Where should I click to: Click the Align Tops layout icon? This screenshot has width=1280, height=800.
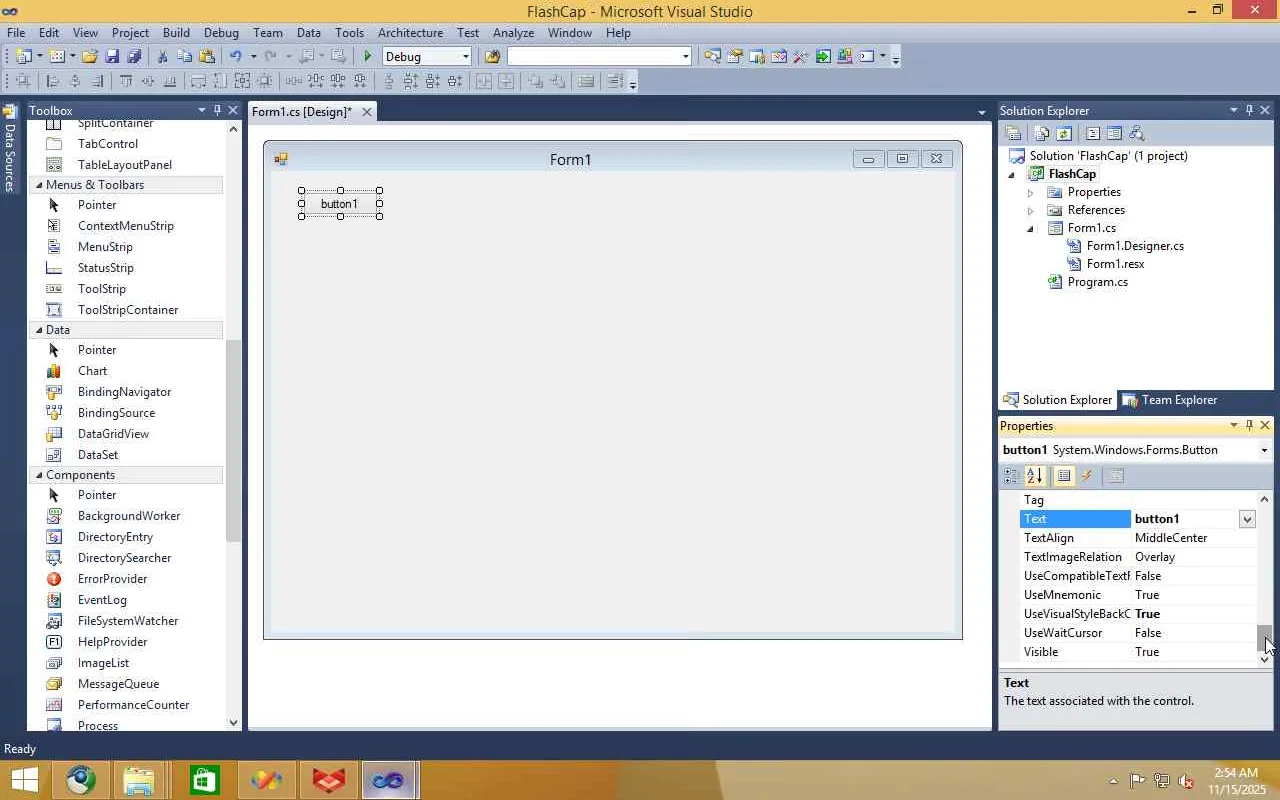[x=126, y=81]
